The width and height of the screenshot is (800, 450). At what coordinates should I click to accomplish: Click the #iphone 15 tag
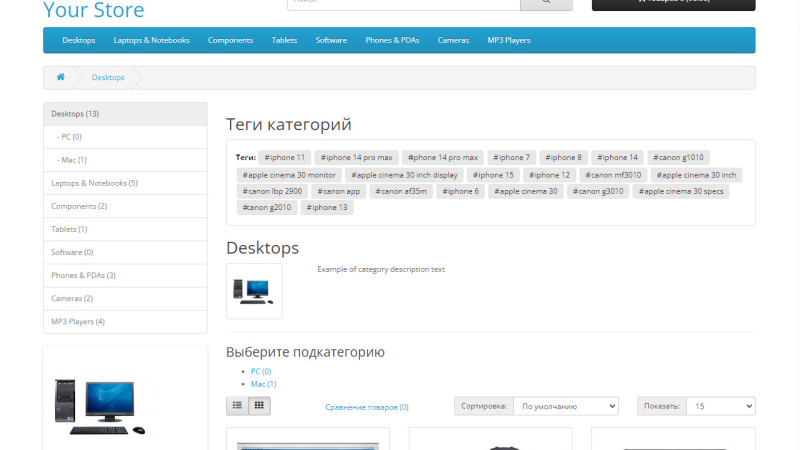click(x=493, y=175)
